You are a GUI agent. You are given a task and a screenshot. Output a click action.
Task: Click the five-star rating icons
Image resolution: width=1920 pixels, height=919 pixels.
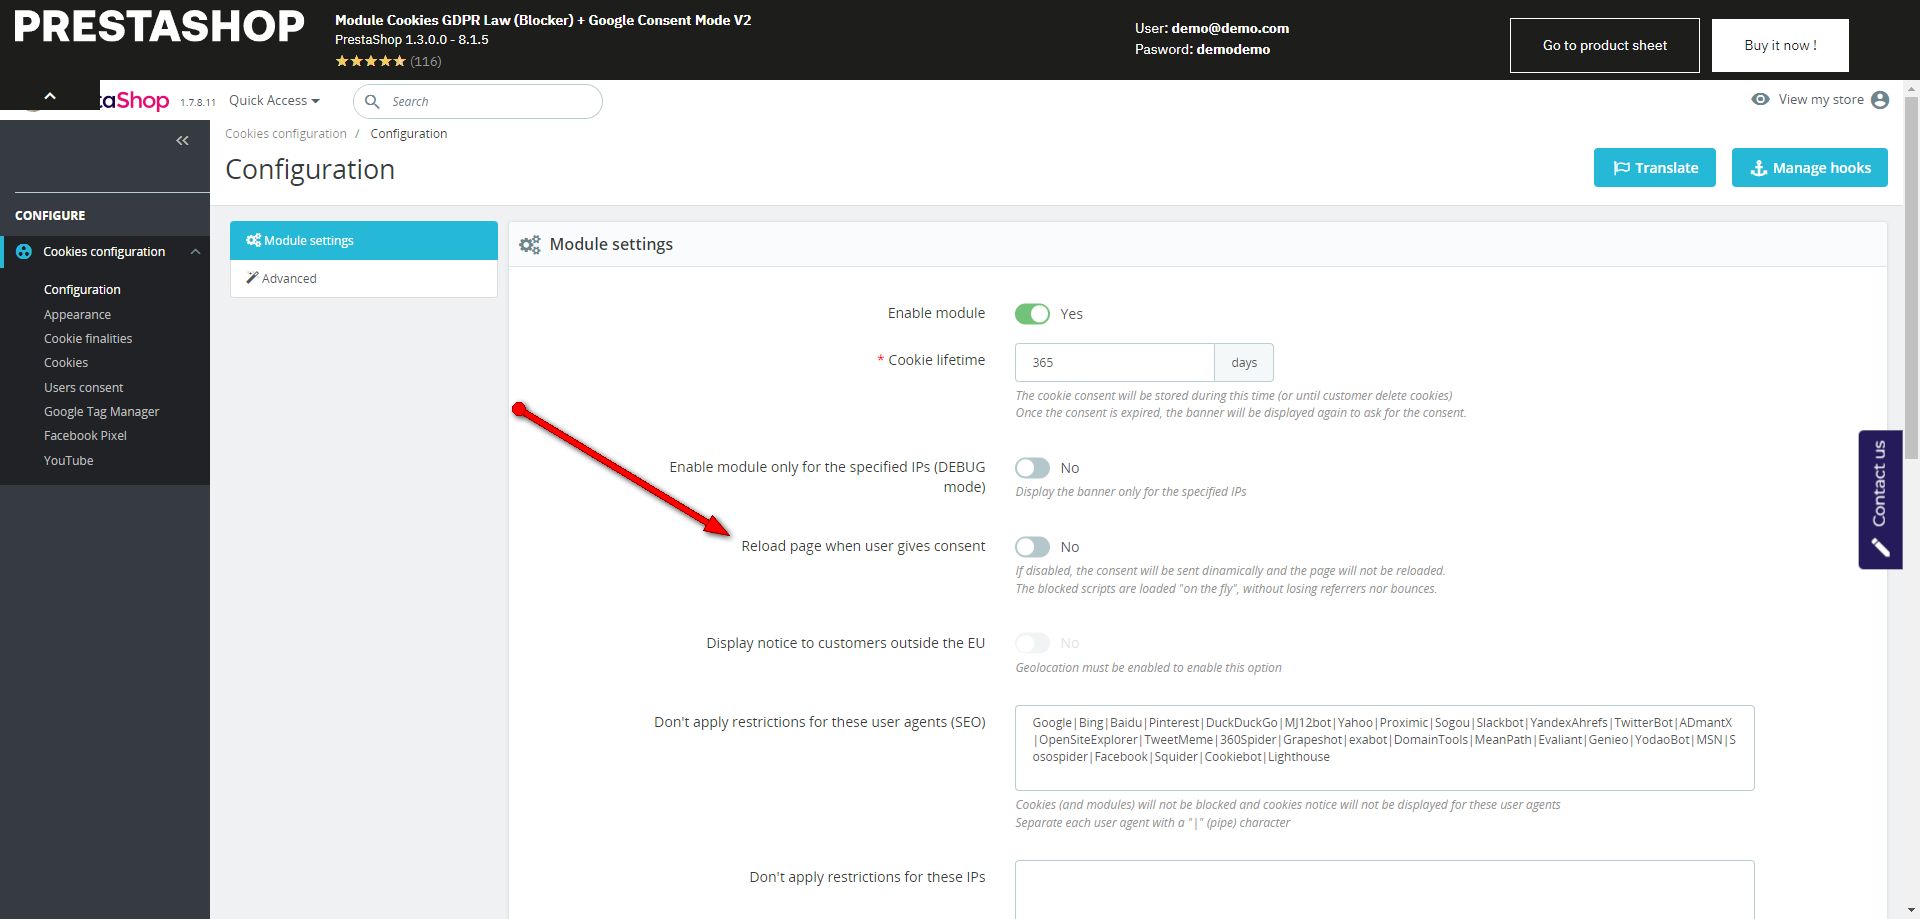(370, 61)
